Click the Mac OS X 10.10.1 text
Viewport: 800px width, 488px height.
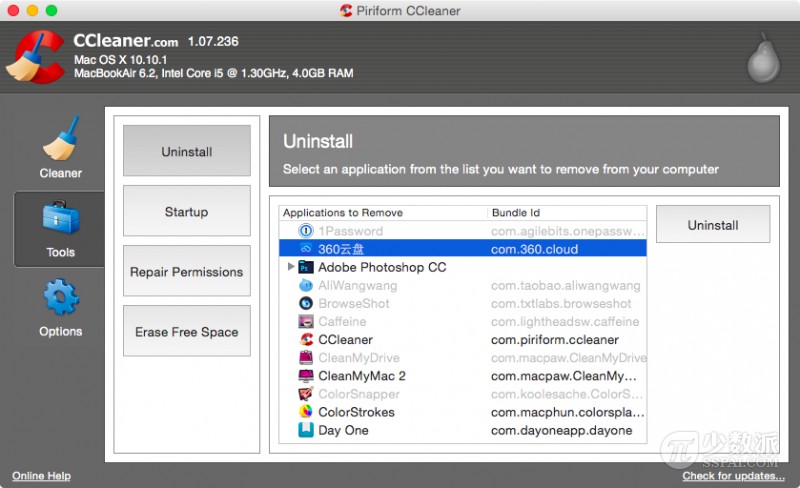(x=120, y=60)
